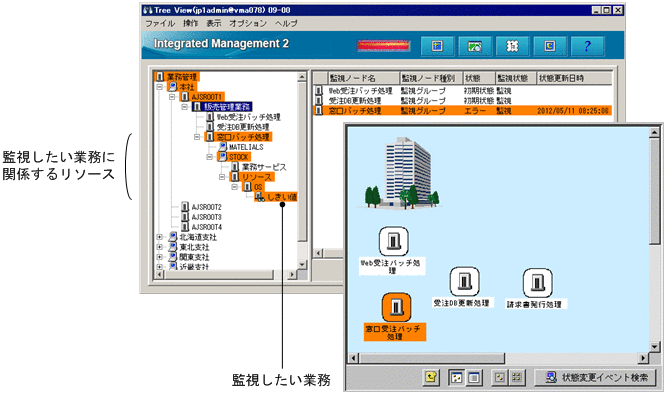Collapse the 本社 tree branch
The image size is (668, 396).
coord(160,87)
